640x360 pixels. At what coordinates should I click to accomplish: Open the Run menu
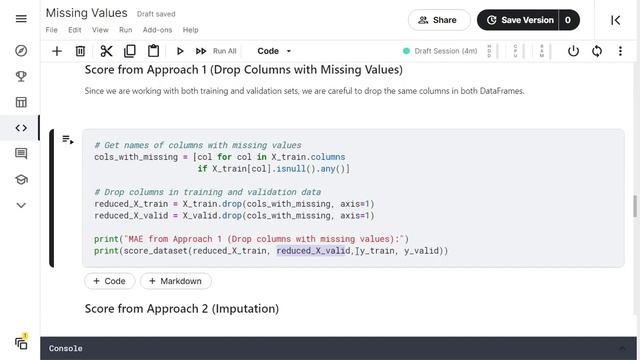tap(126, 30)
